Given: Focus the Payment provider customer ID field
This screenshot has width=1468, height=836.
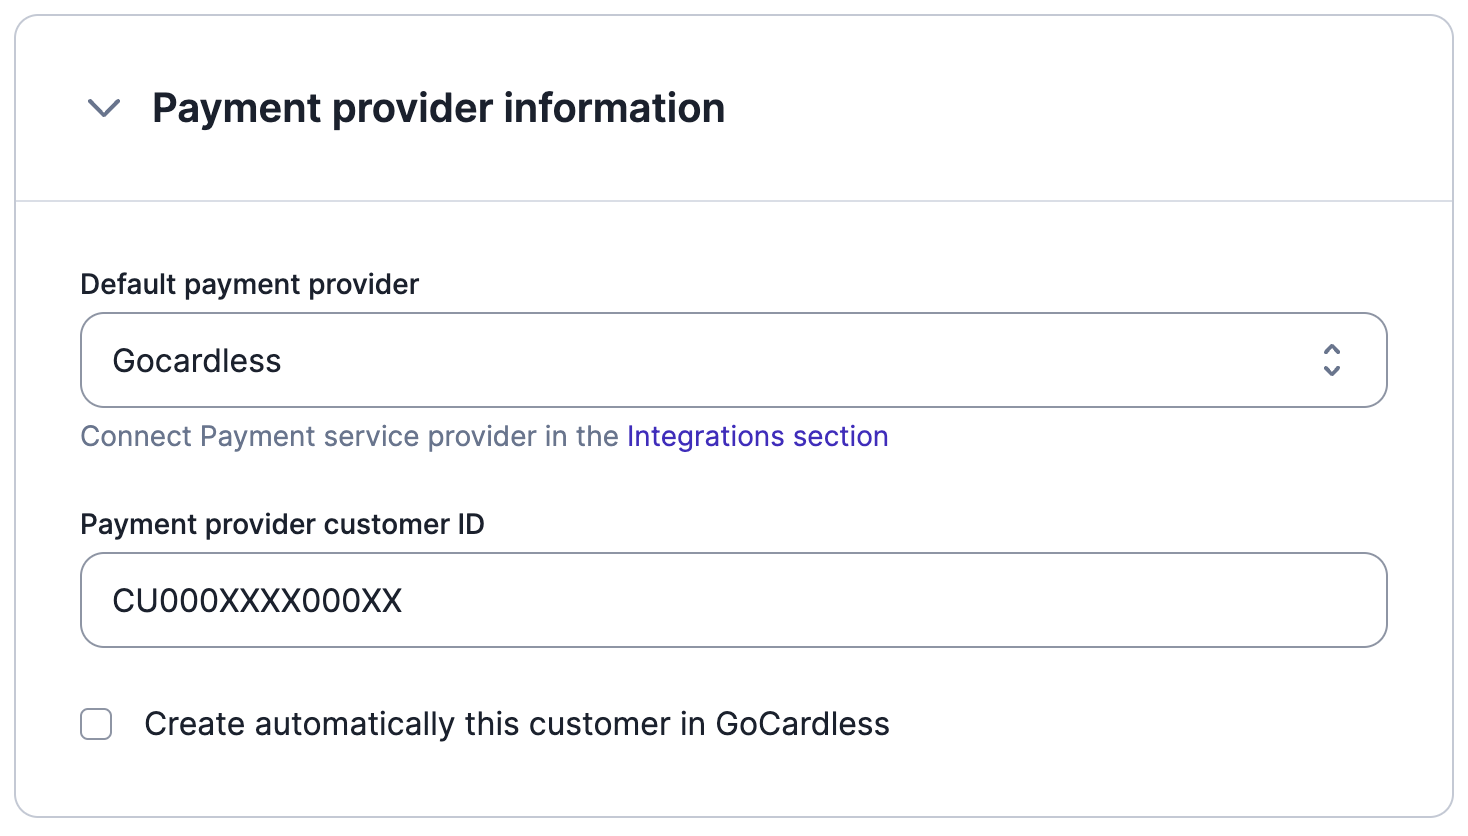Looking at the screenshot, I should click(x=733, y=600).
